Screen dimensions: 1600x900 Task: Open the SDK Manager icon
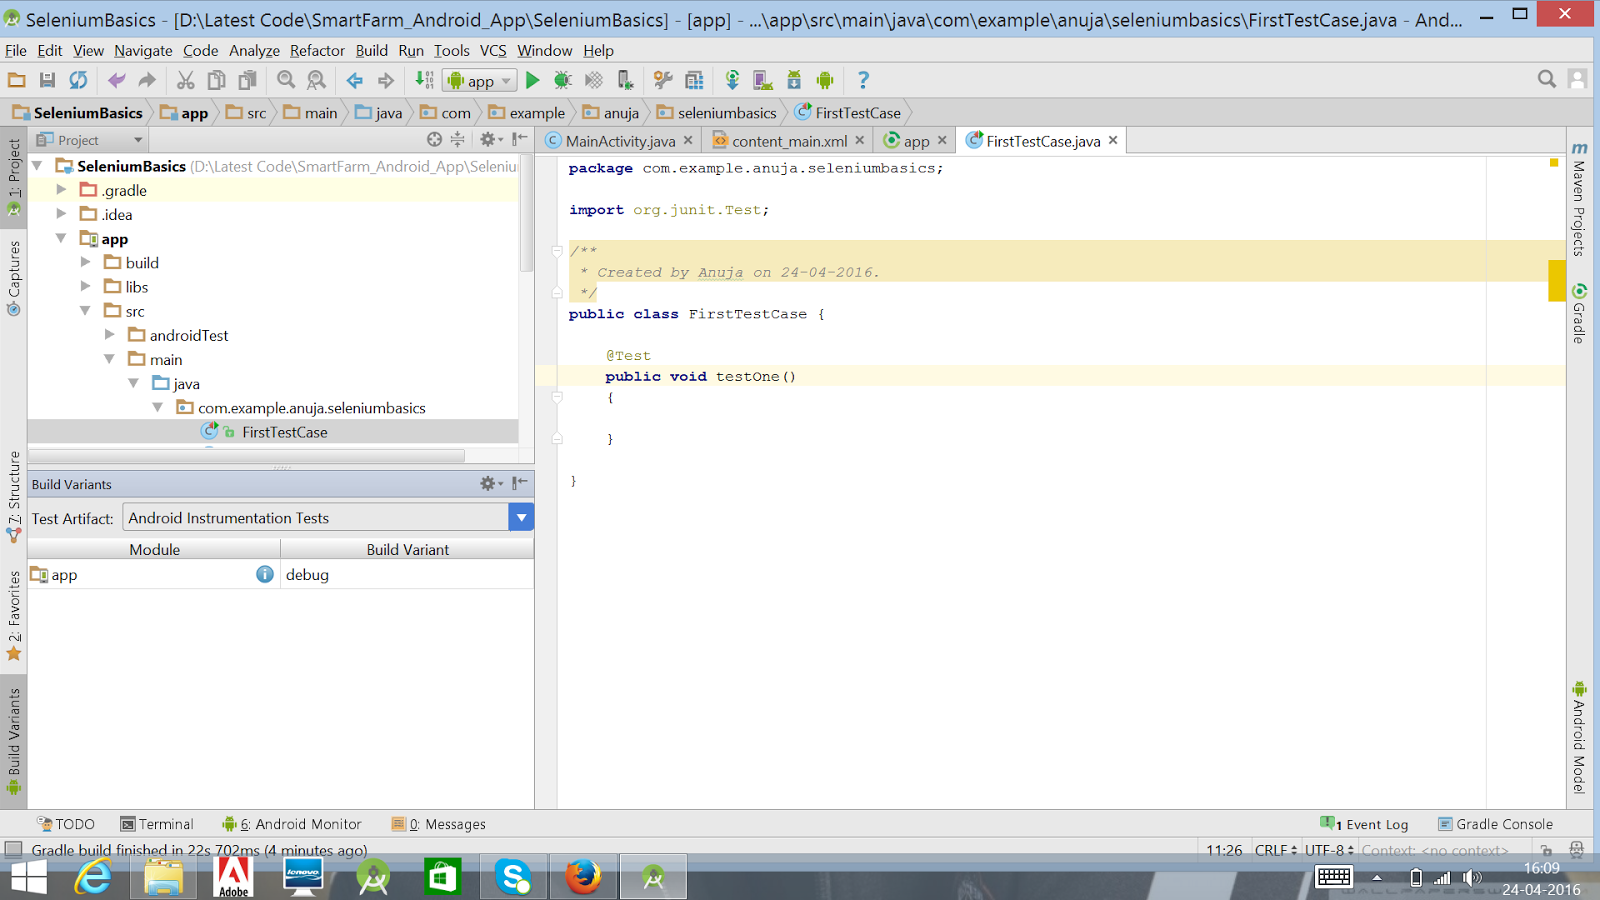tap(794, 80)
